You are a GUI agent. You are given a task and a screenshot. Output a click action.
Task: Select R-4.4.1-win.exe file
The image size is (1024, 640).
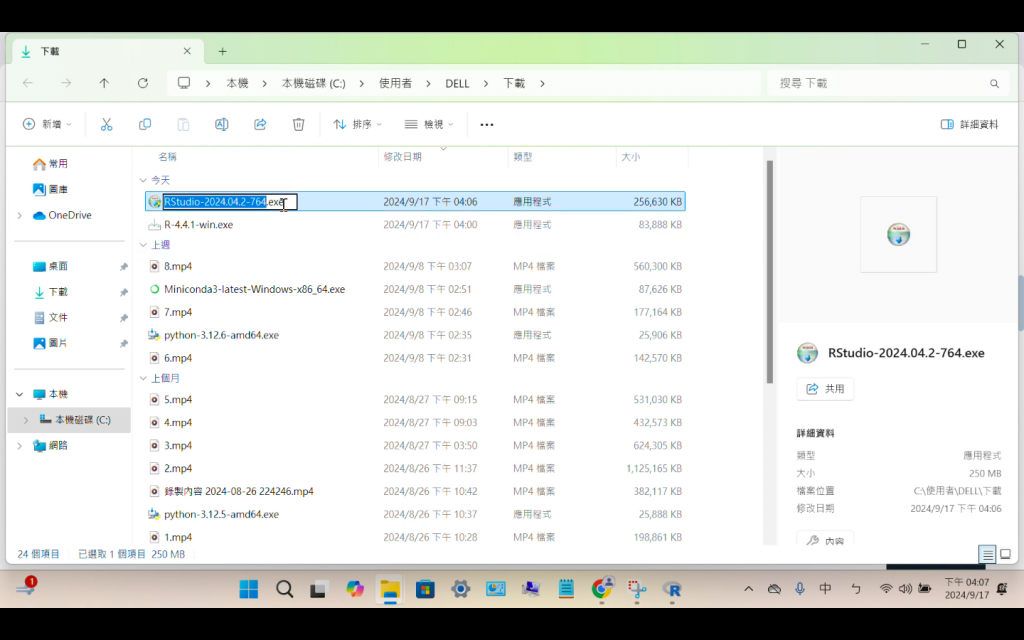(x=199, y=225)
